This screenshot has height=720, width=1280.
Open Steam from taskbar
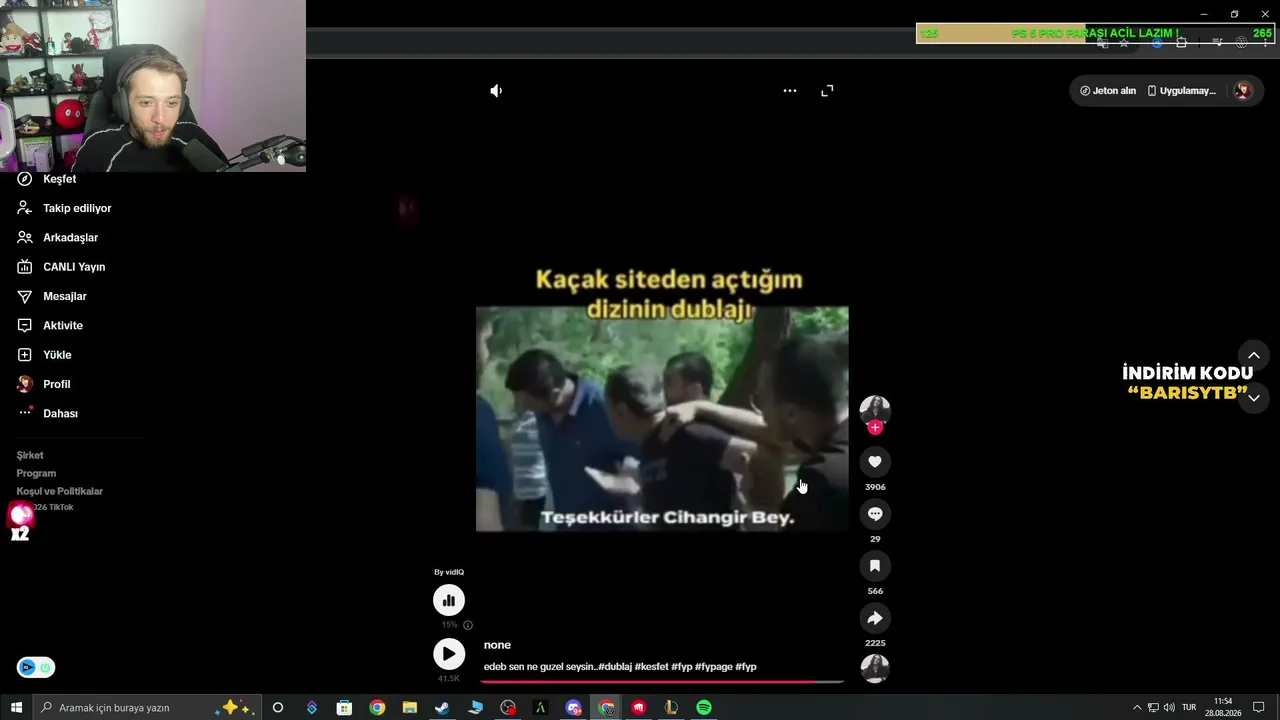tap(442, 708)
